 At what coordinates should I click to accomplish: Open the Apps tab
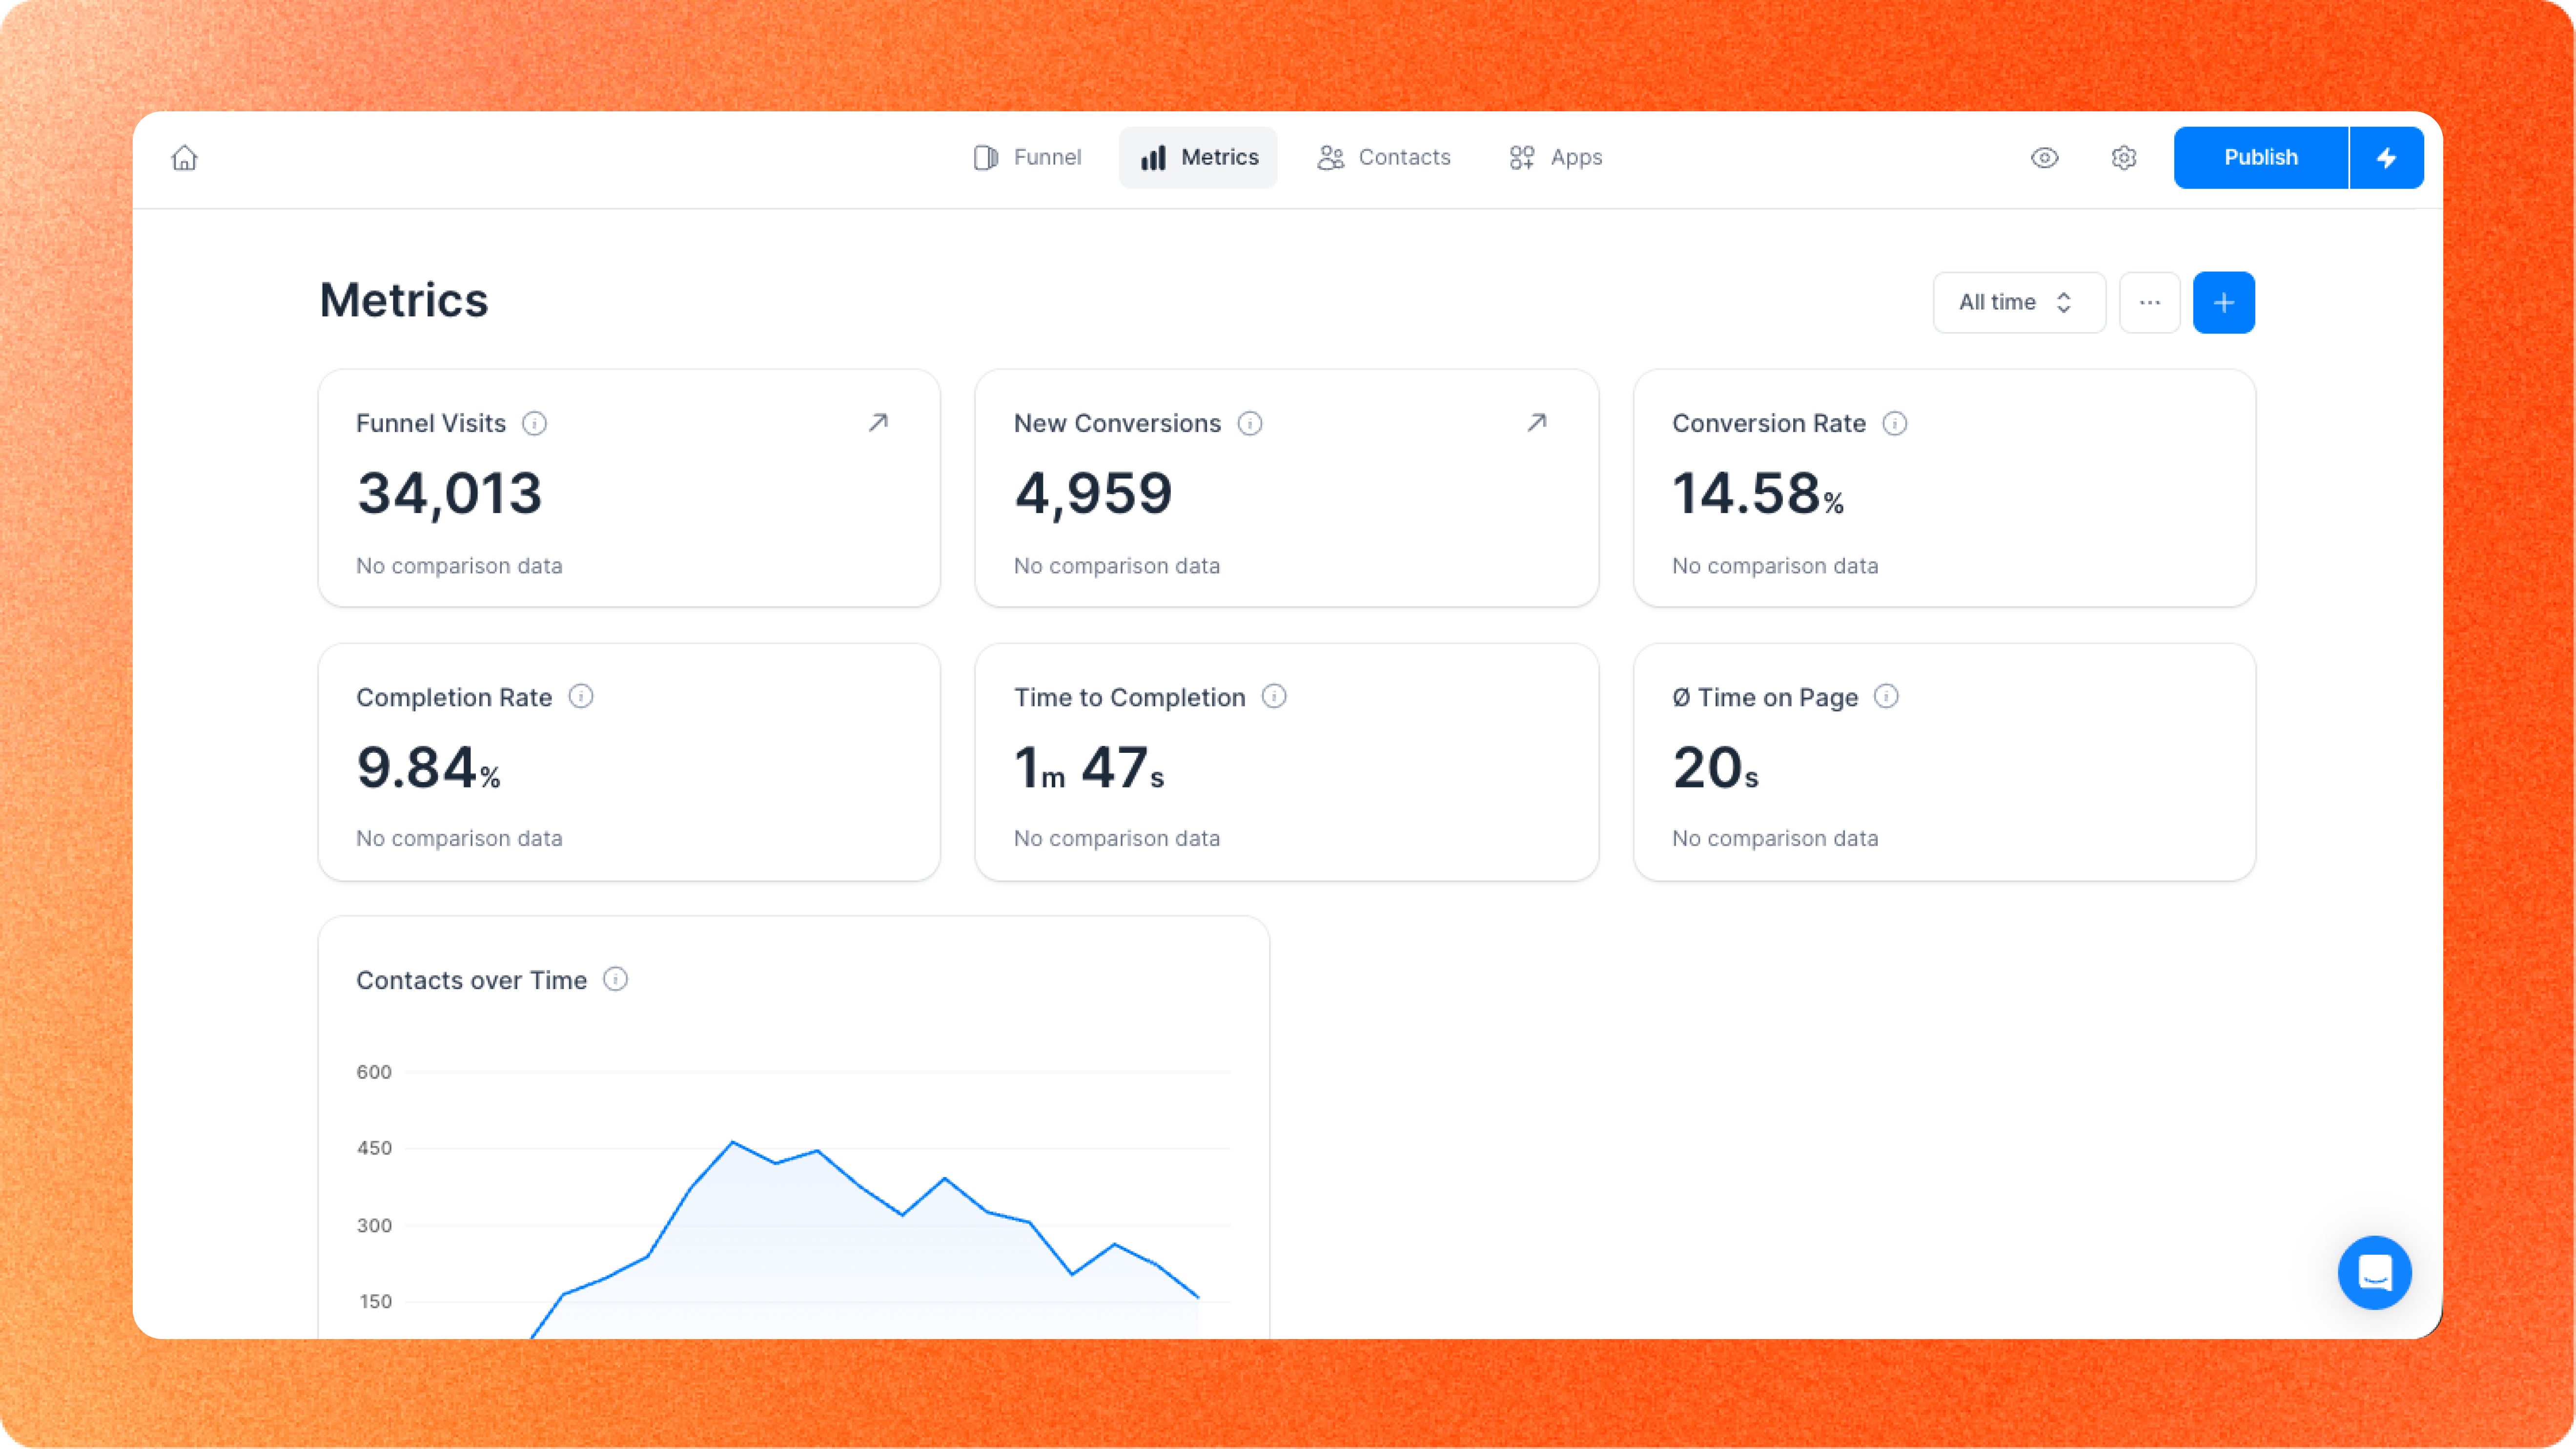1556,157
